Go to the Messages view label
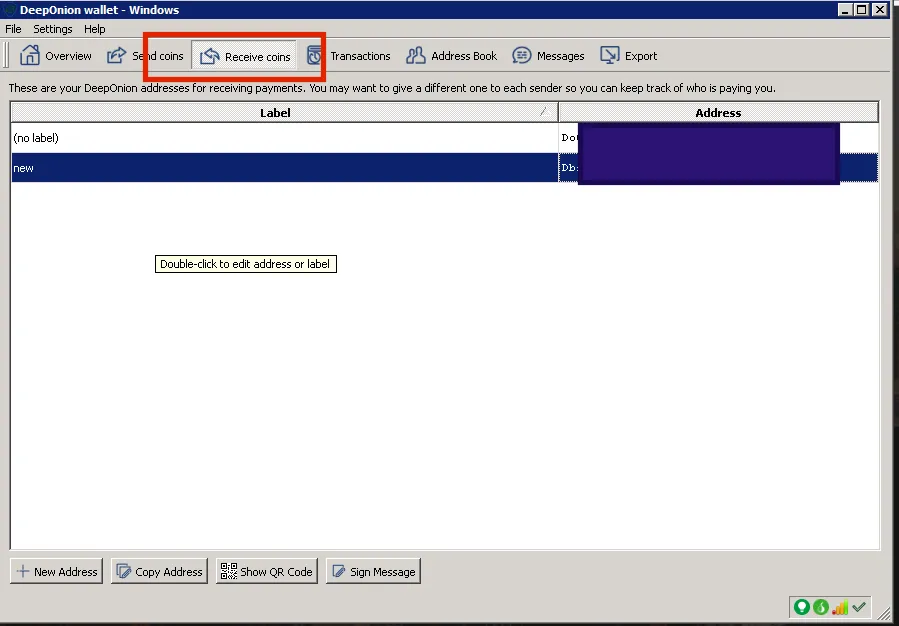This screenshot has width=899, height=626. (x=560, y=56)
